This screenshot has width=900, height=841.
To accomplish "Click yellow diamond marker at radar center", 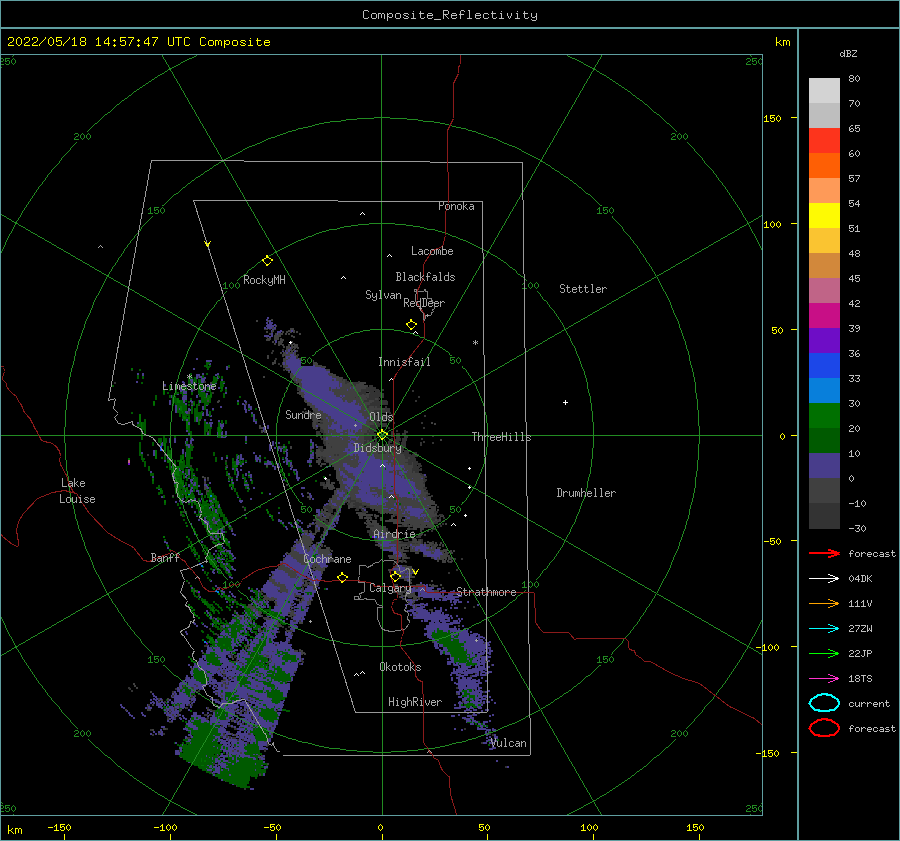I will coord(382,435).
